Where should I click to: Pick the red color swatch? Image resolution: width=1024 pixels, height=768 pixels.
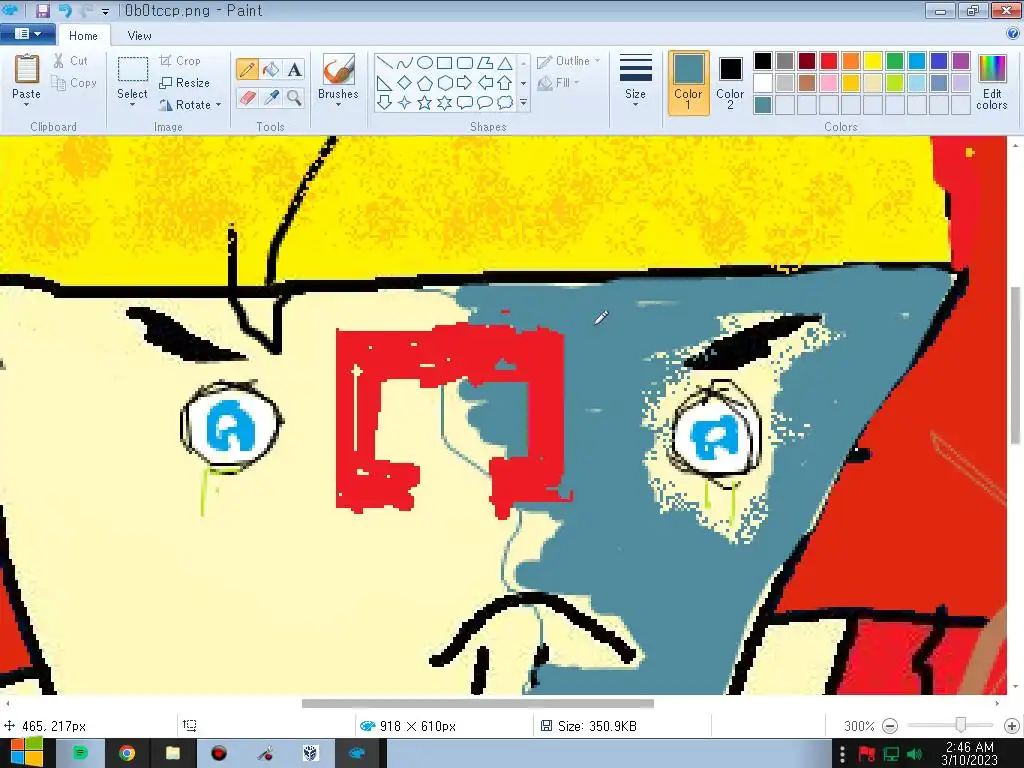829,61
